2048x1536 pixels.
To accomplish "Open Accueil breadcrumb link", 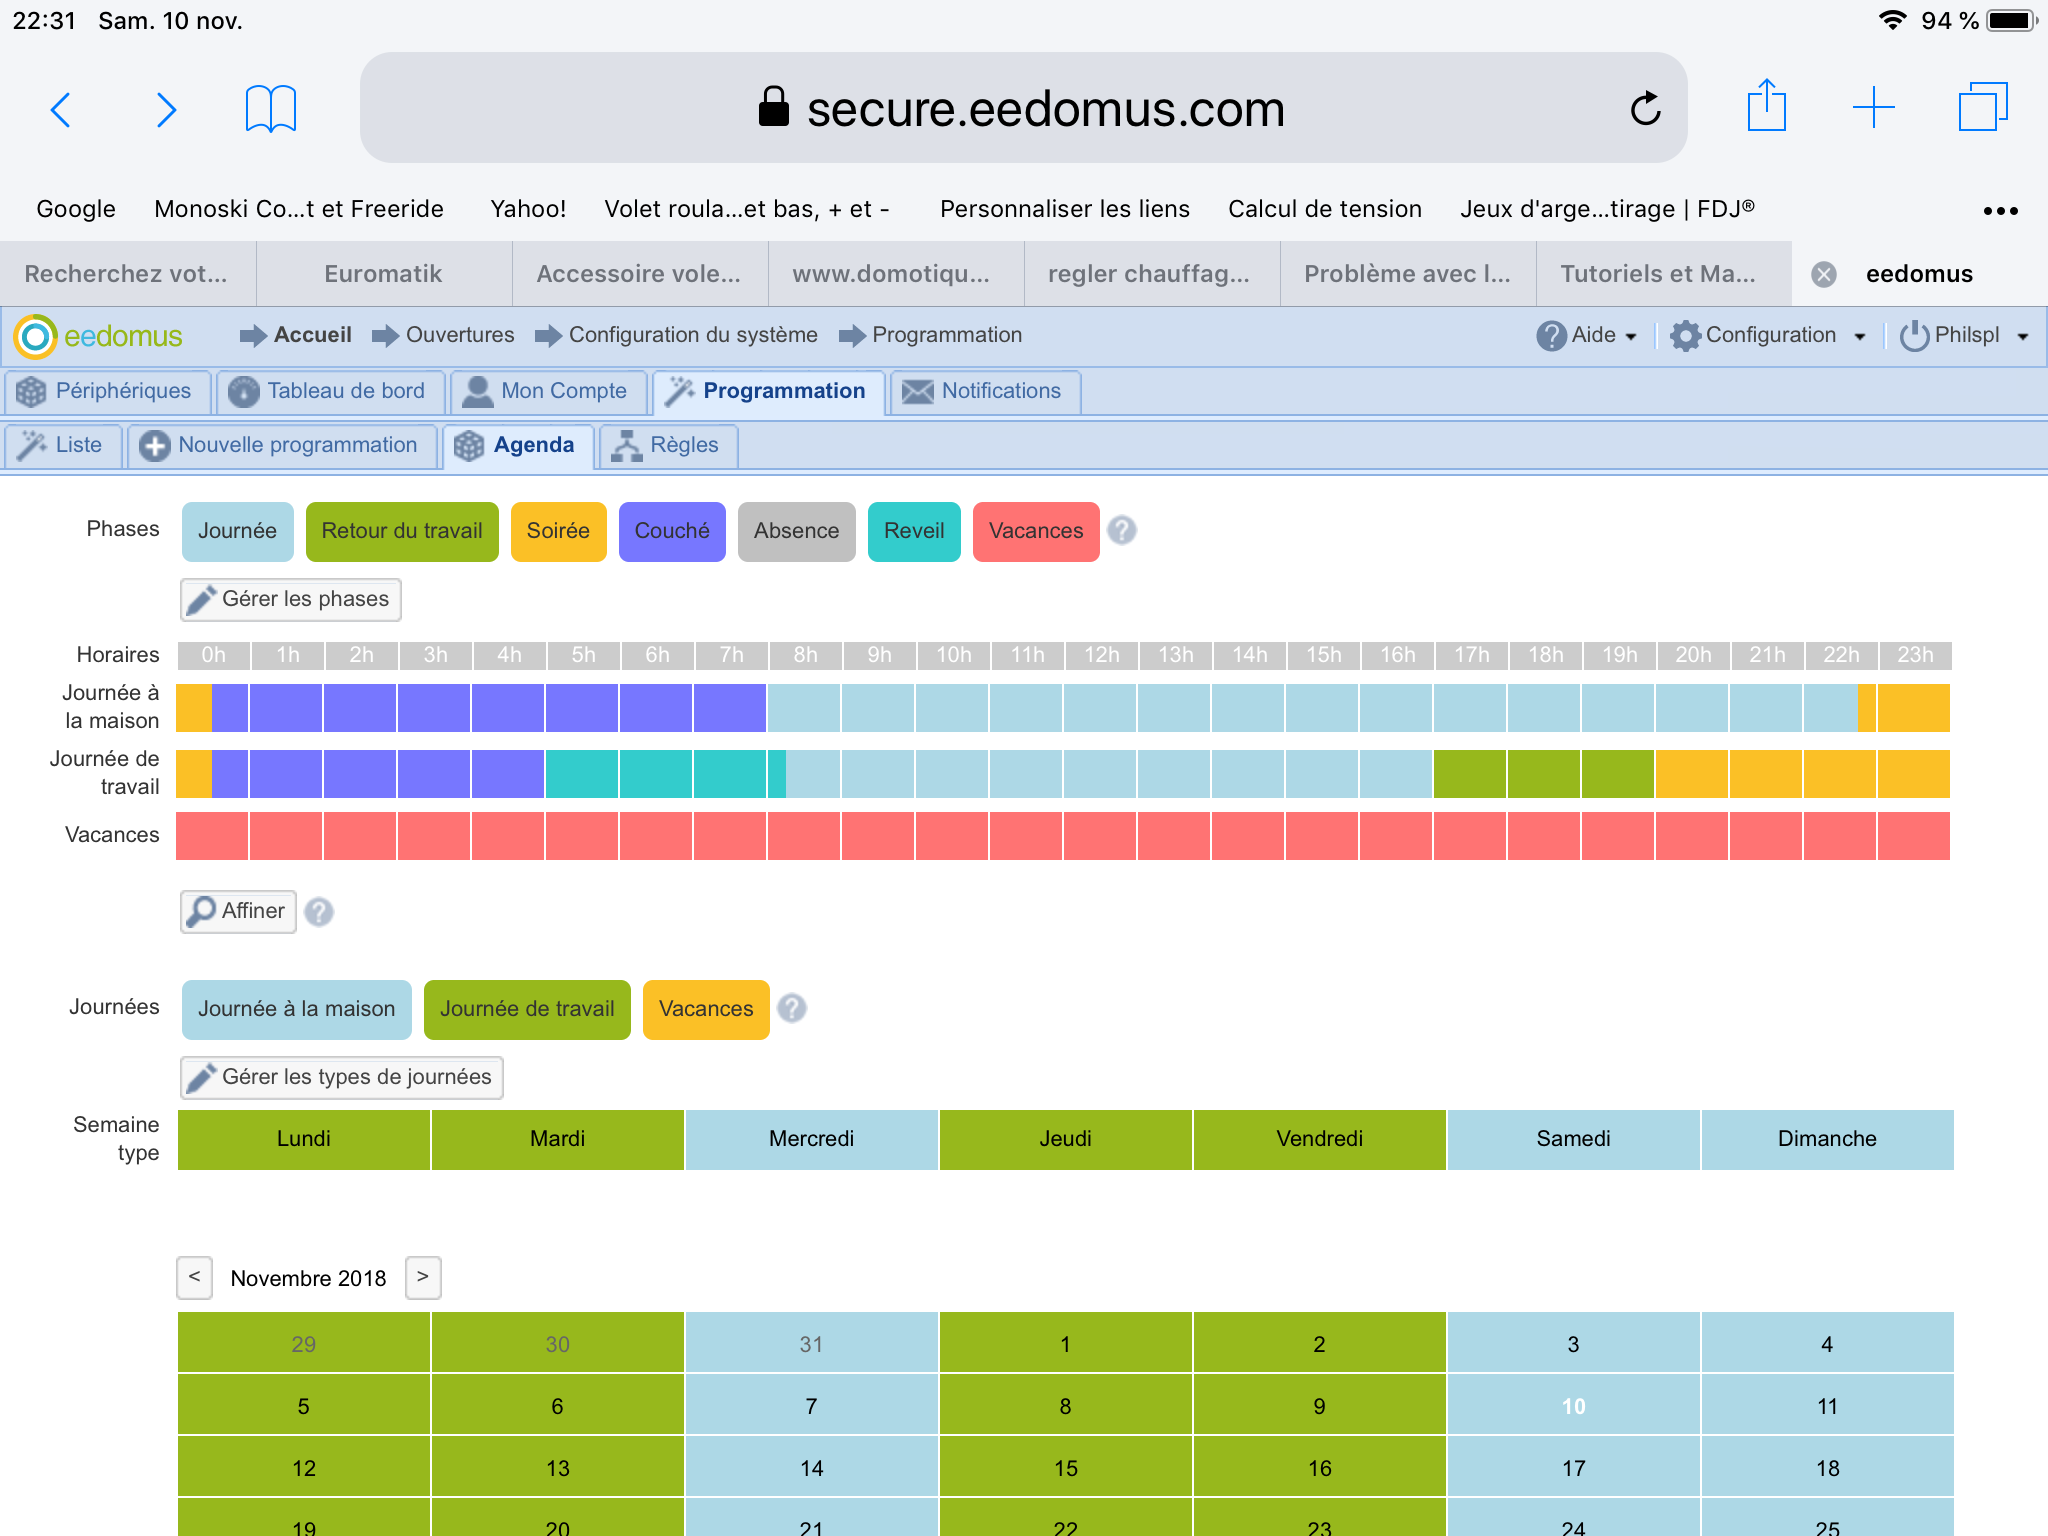I will pyautogui.click(x=313, y=335).
